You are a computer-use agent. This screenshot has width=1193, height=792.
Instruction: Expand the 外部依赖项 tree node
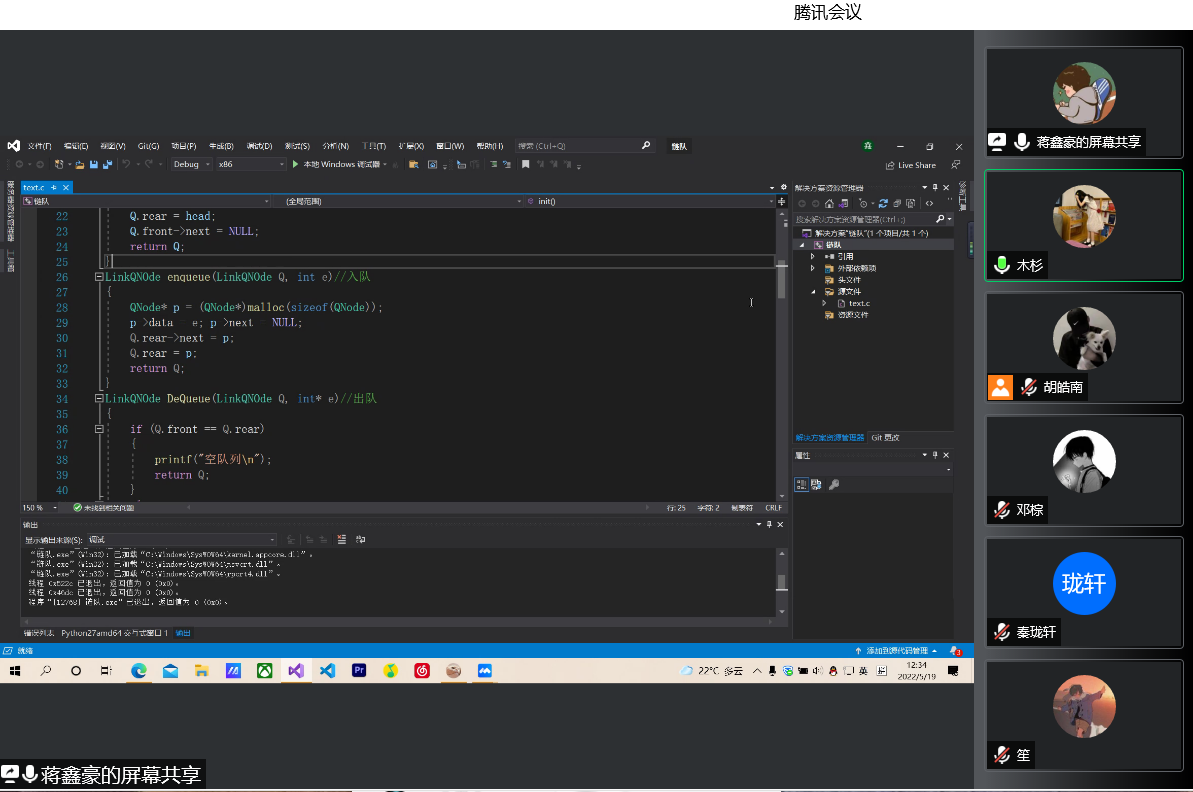click(x=813, y=268)
